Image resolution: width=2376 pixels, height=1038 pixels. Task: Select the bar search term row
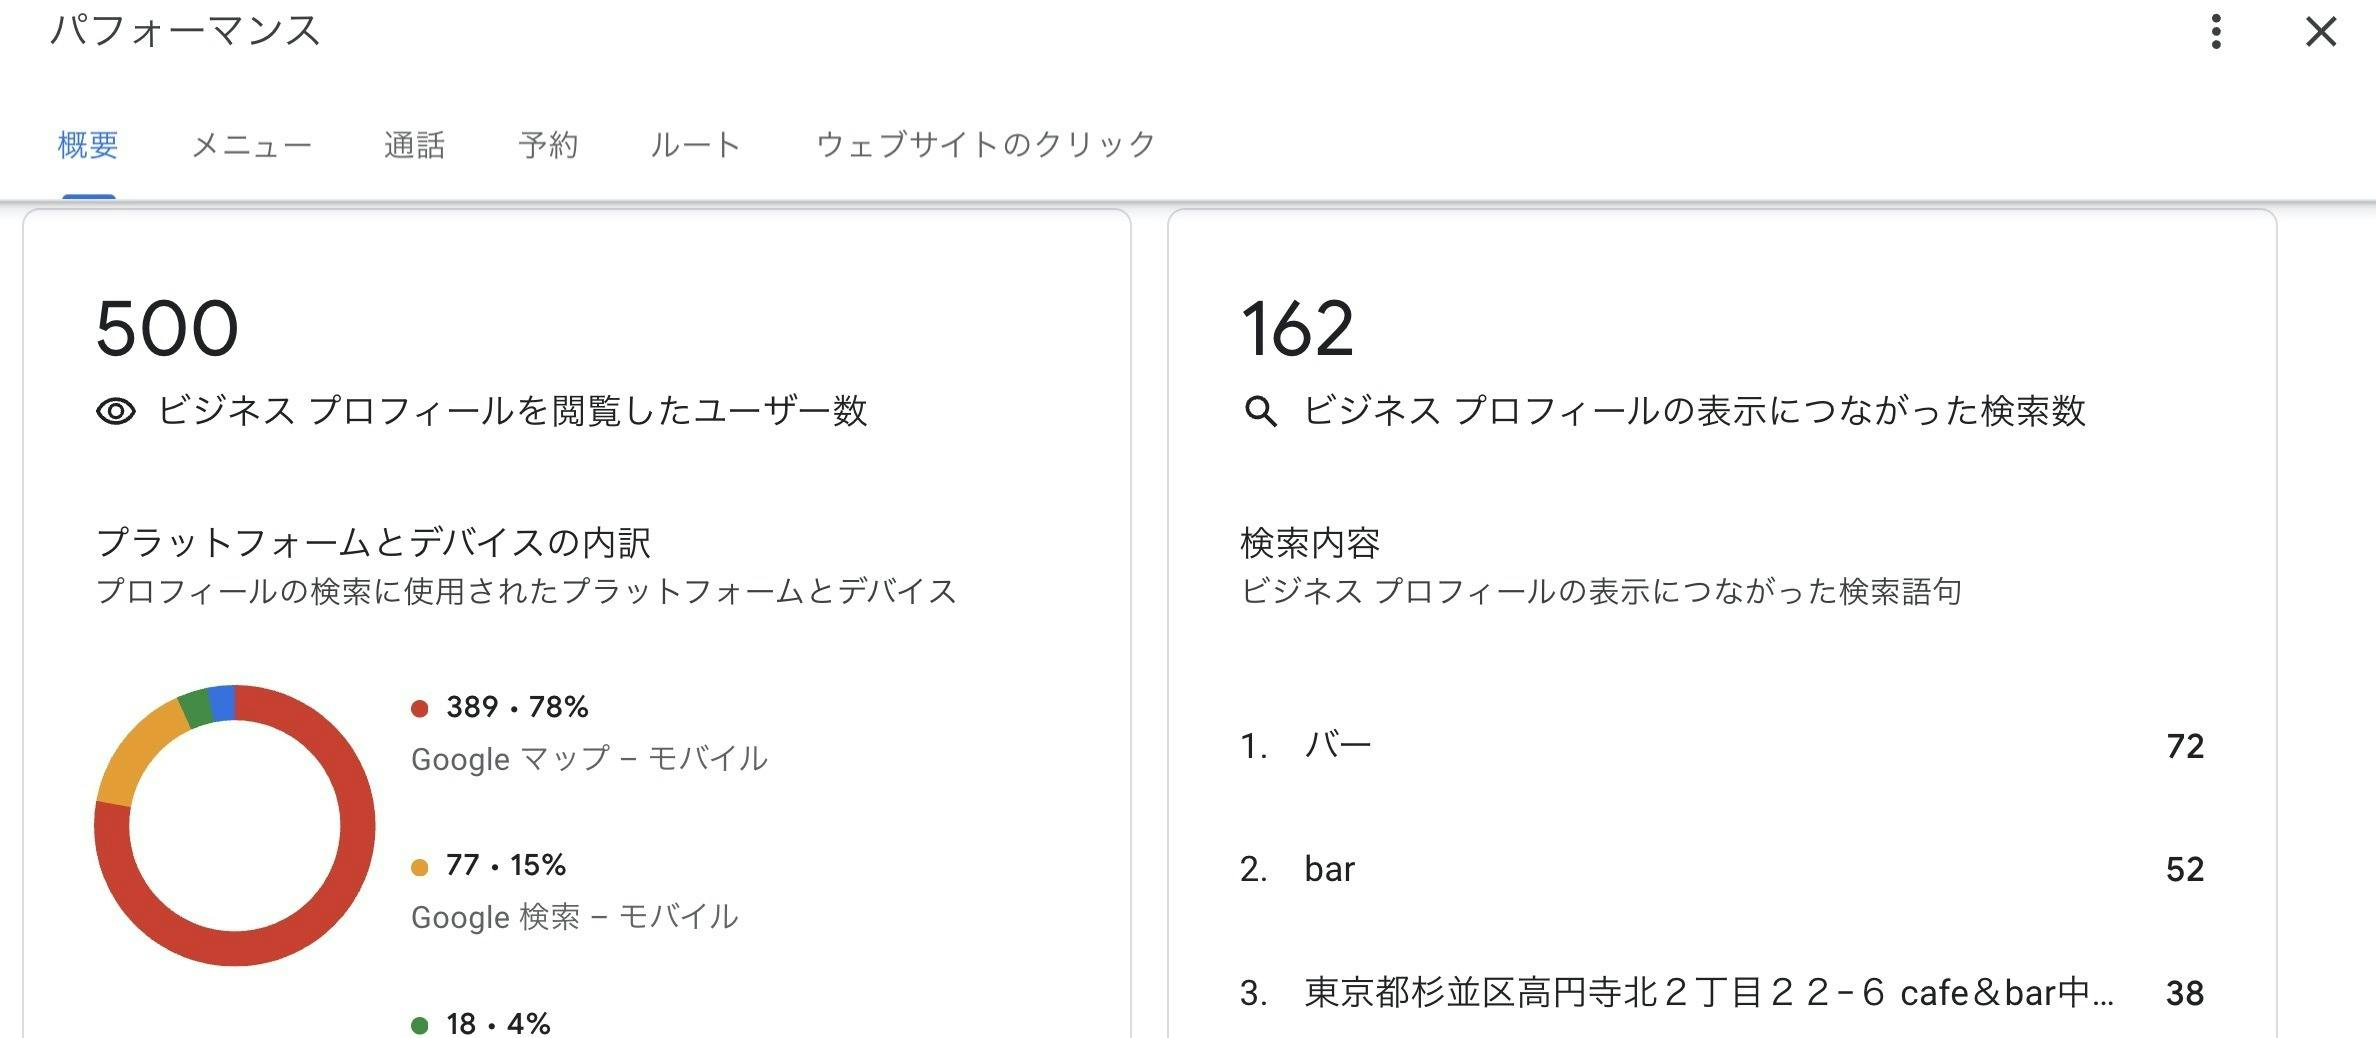[x=1720, y=869]
